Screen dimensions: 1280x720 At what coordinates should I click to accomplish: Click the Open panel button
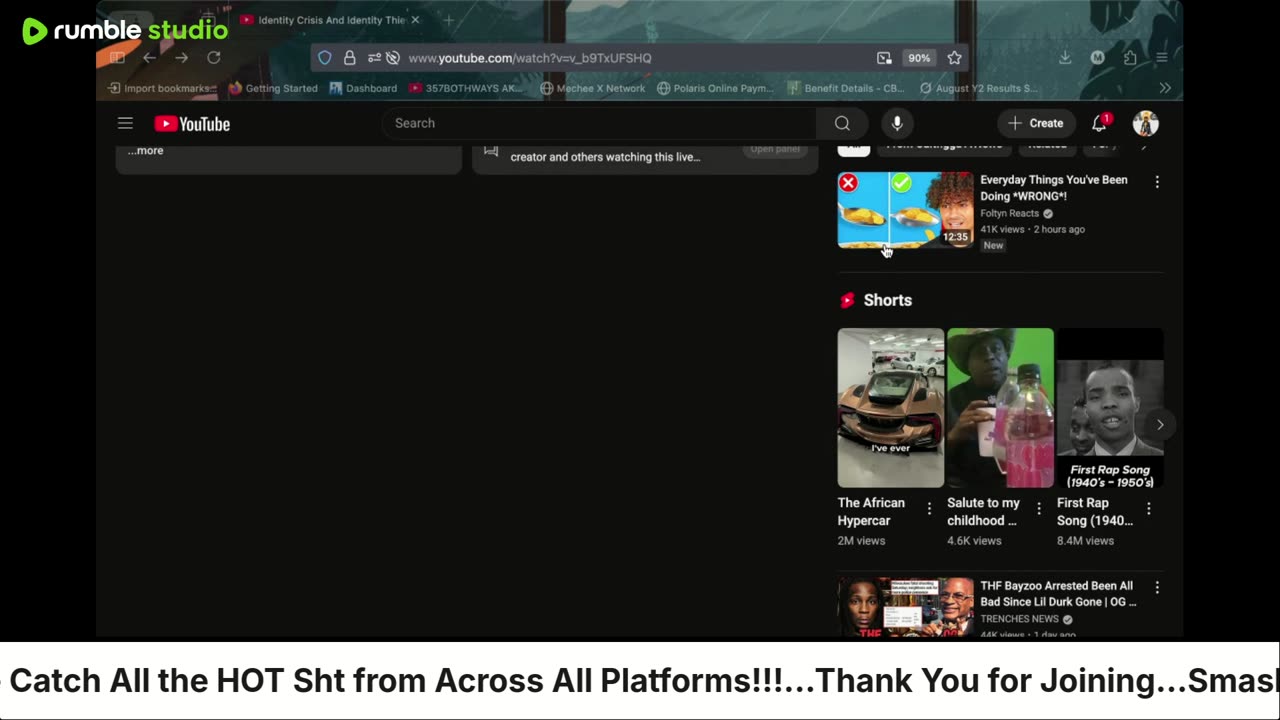tap(775, 150)
